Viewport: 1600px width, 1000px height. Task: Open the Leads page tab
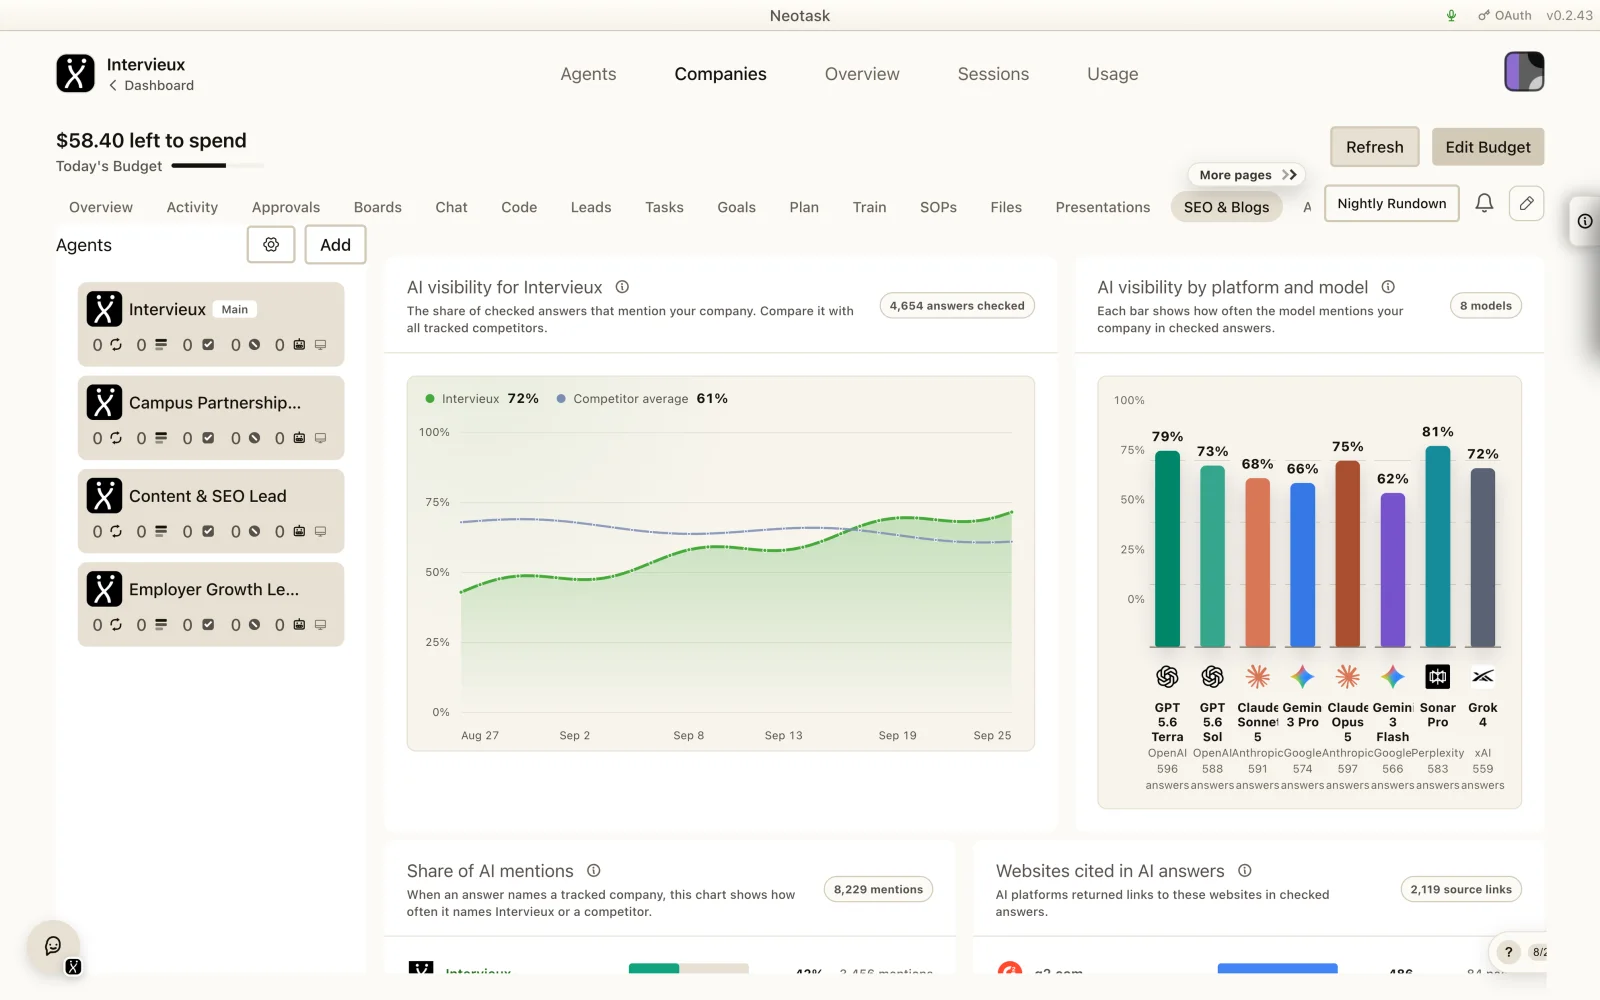(x=591, y=207)
